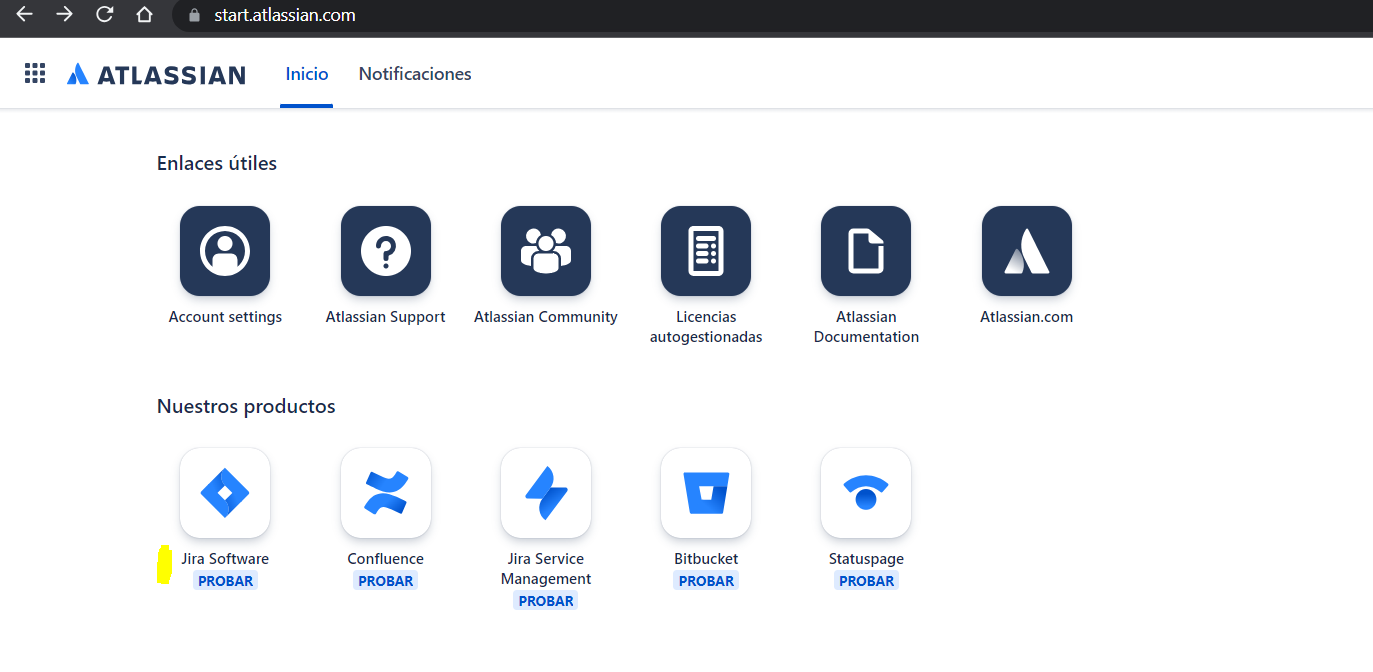The height and width of the screenshot is (672, 1373).
Task: Switch to the Inicio tab
Action: click(x=307, y=74)
